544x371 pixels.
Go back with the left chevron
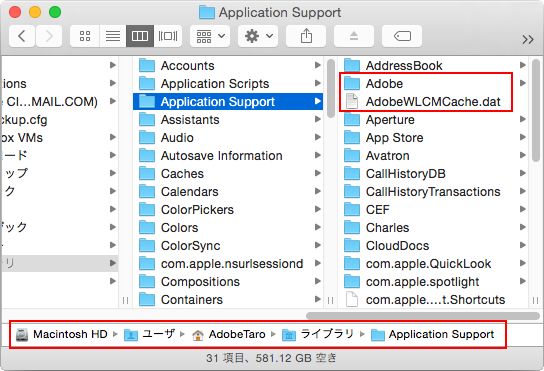[x=22, y=36]
